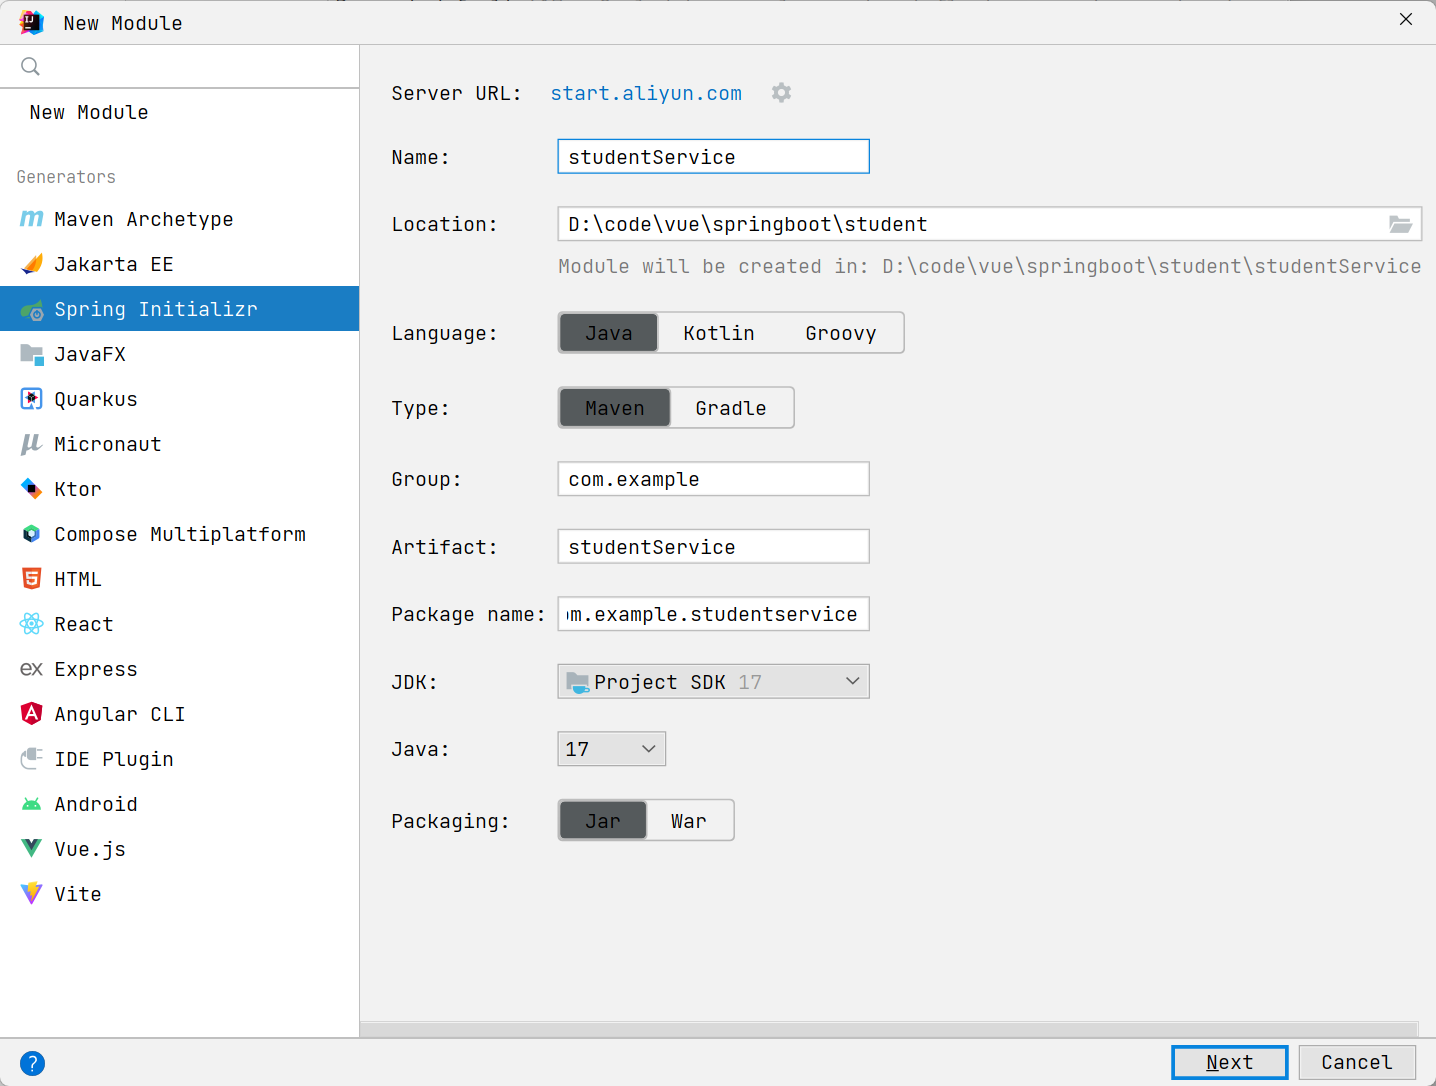Click the Ktor generator icon
The width and height of the screenshot is (1436, 1086).
32,489
